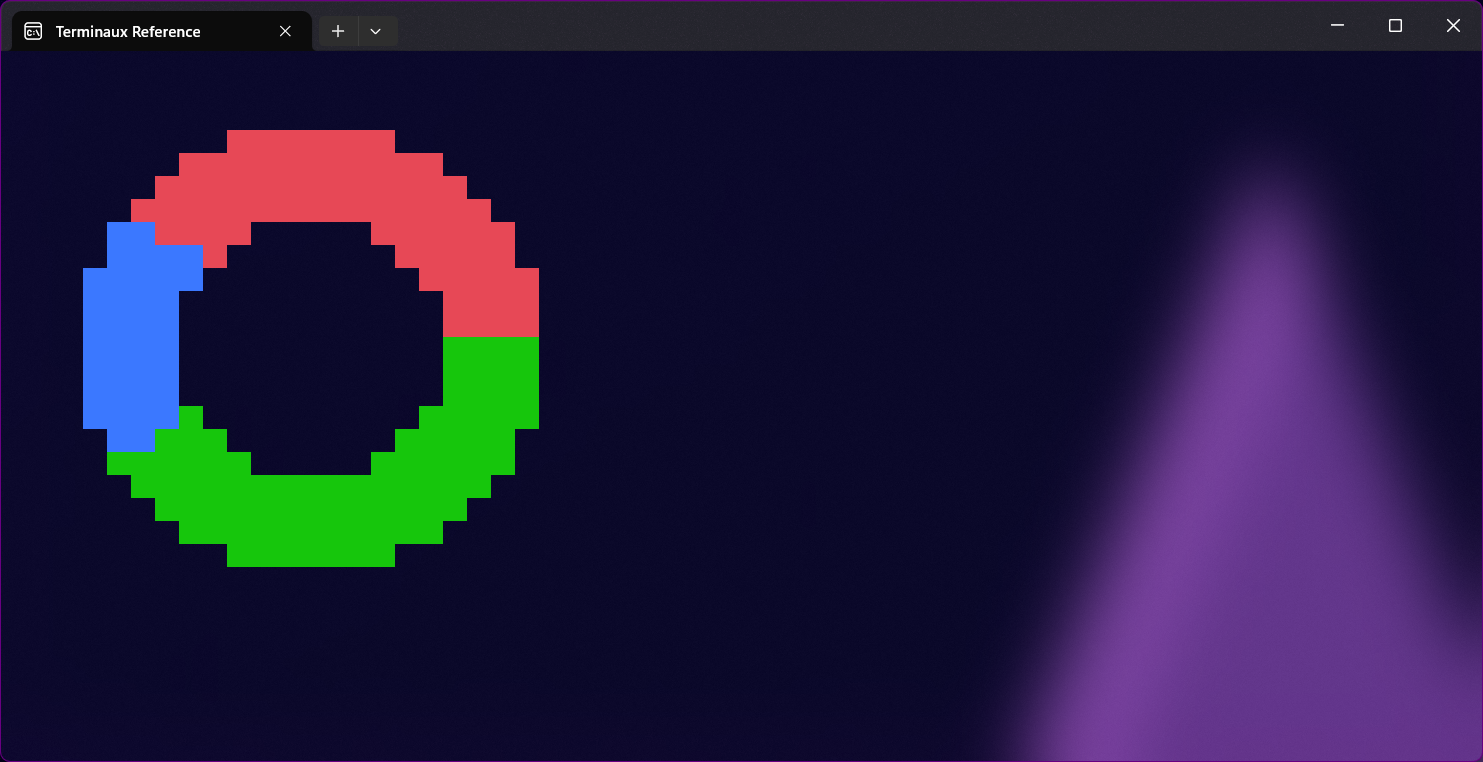The width and height of the screenshot is (1483, 762).
Task: Close the terminal window
Action: point(1453,26)
